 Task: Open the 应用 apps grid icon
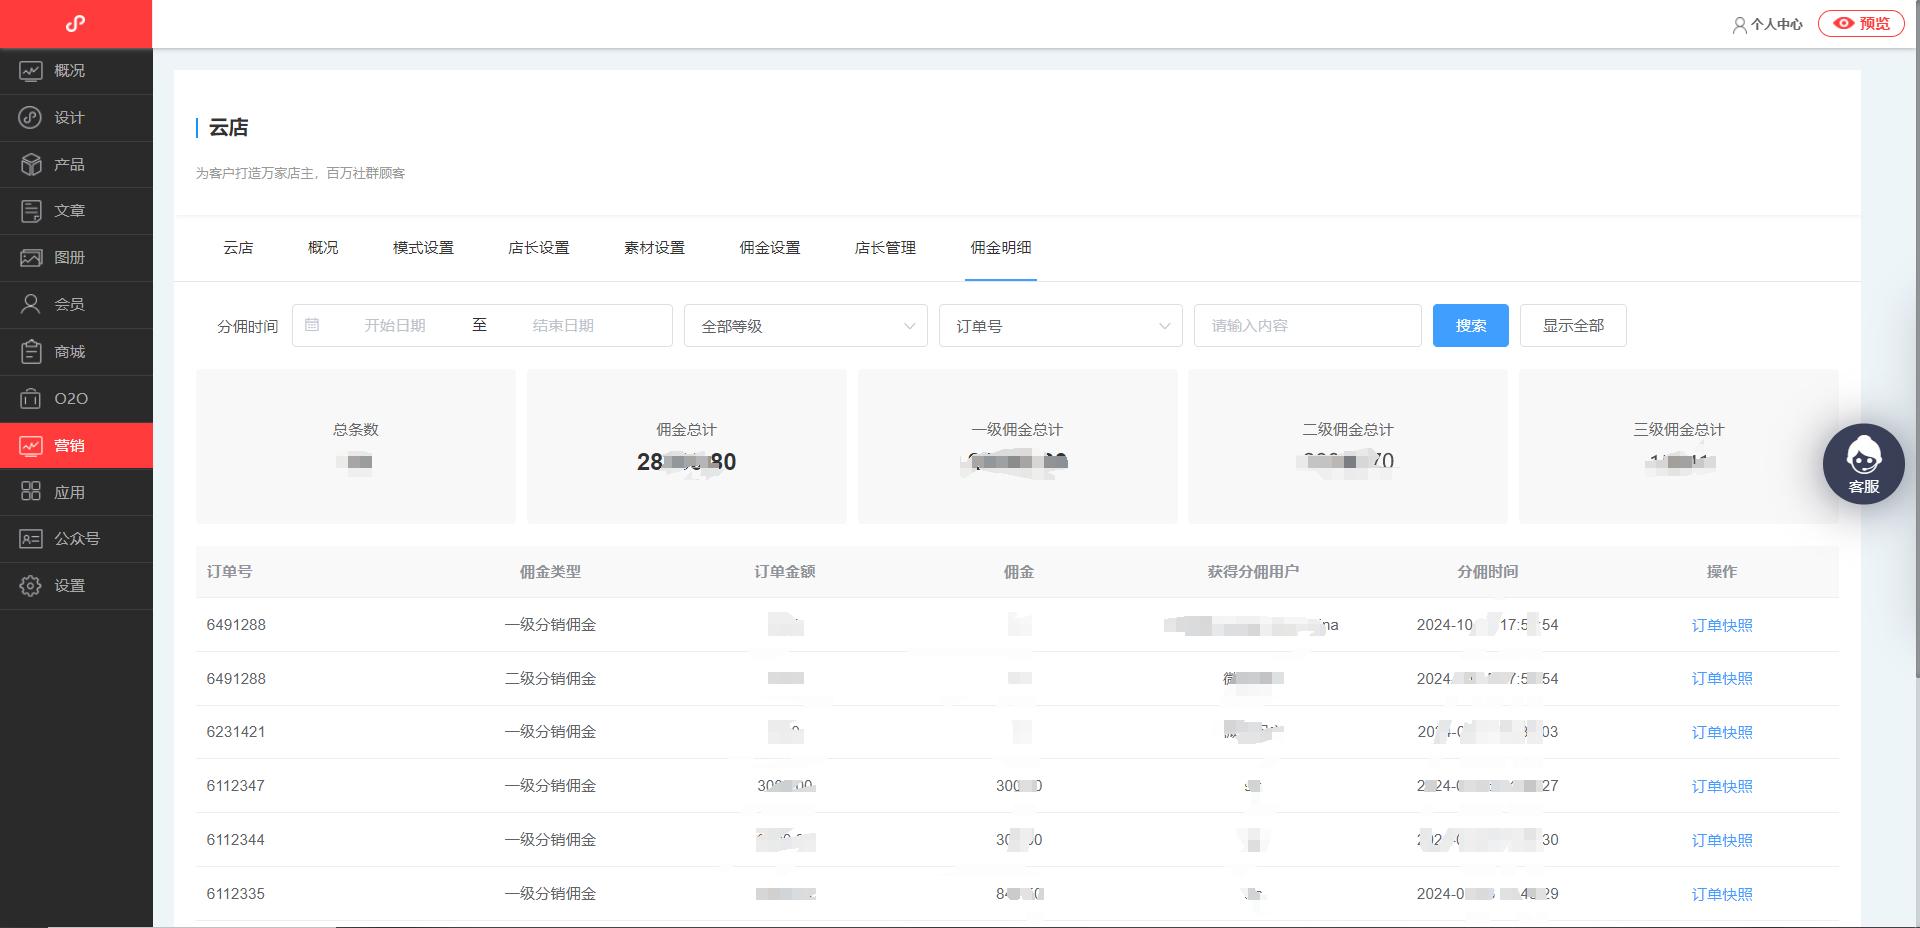click(x=31, y=491)
